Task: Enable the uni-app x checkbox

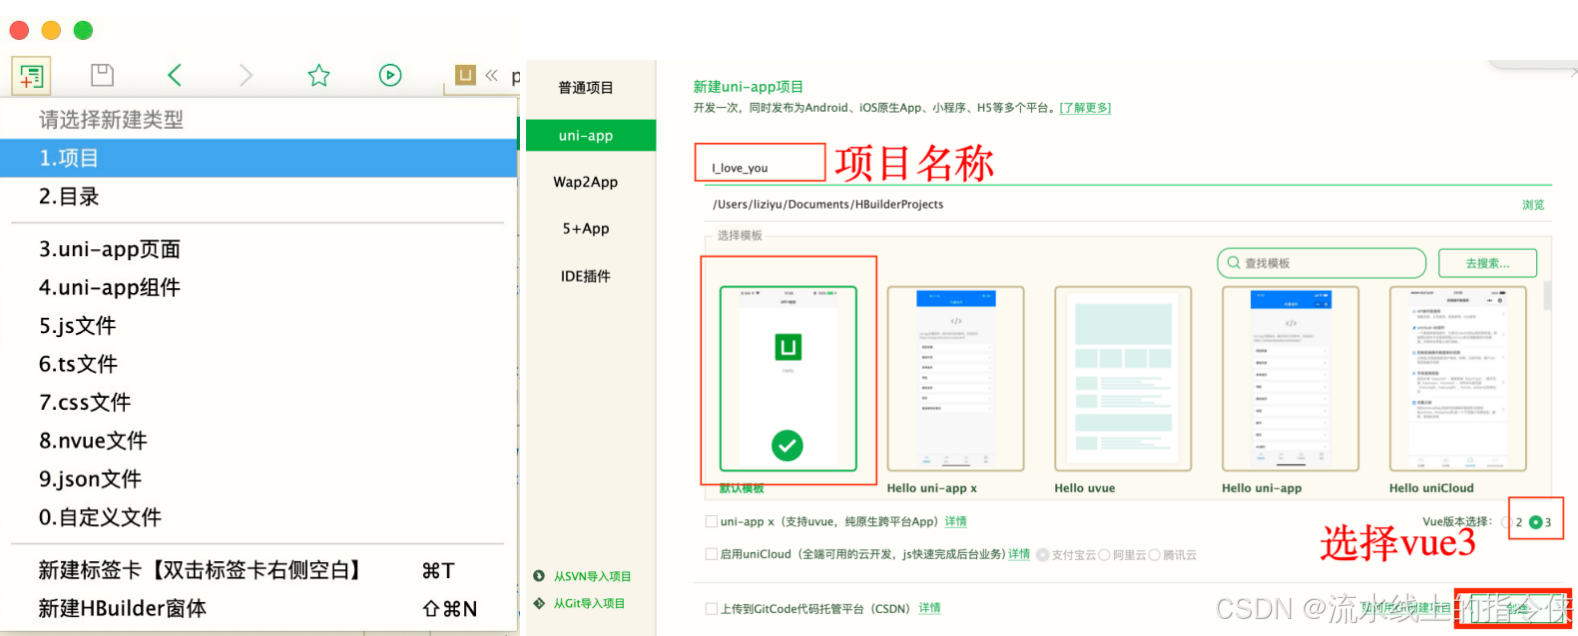Action: click(711, 521)
